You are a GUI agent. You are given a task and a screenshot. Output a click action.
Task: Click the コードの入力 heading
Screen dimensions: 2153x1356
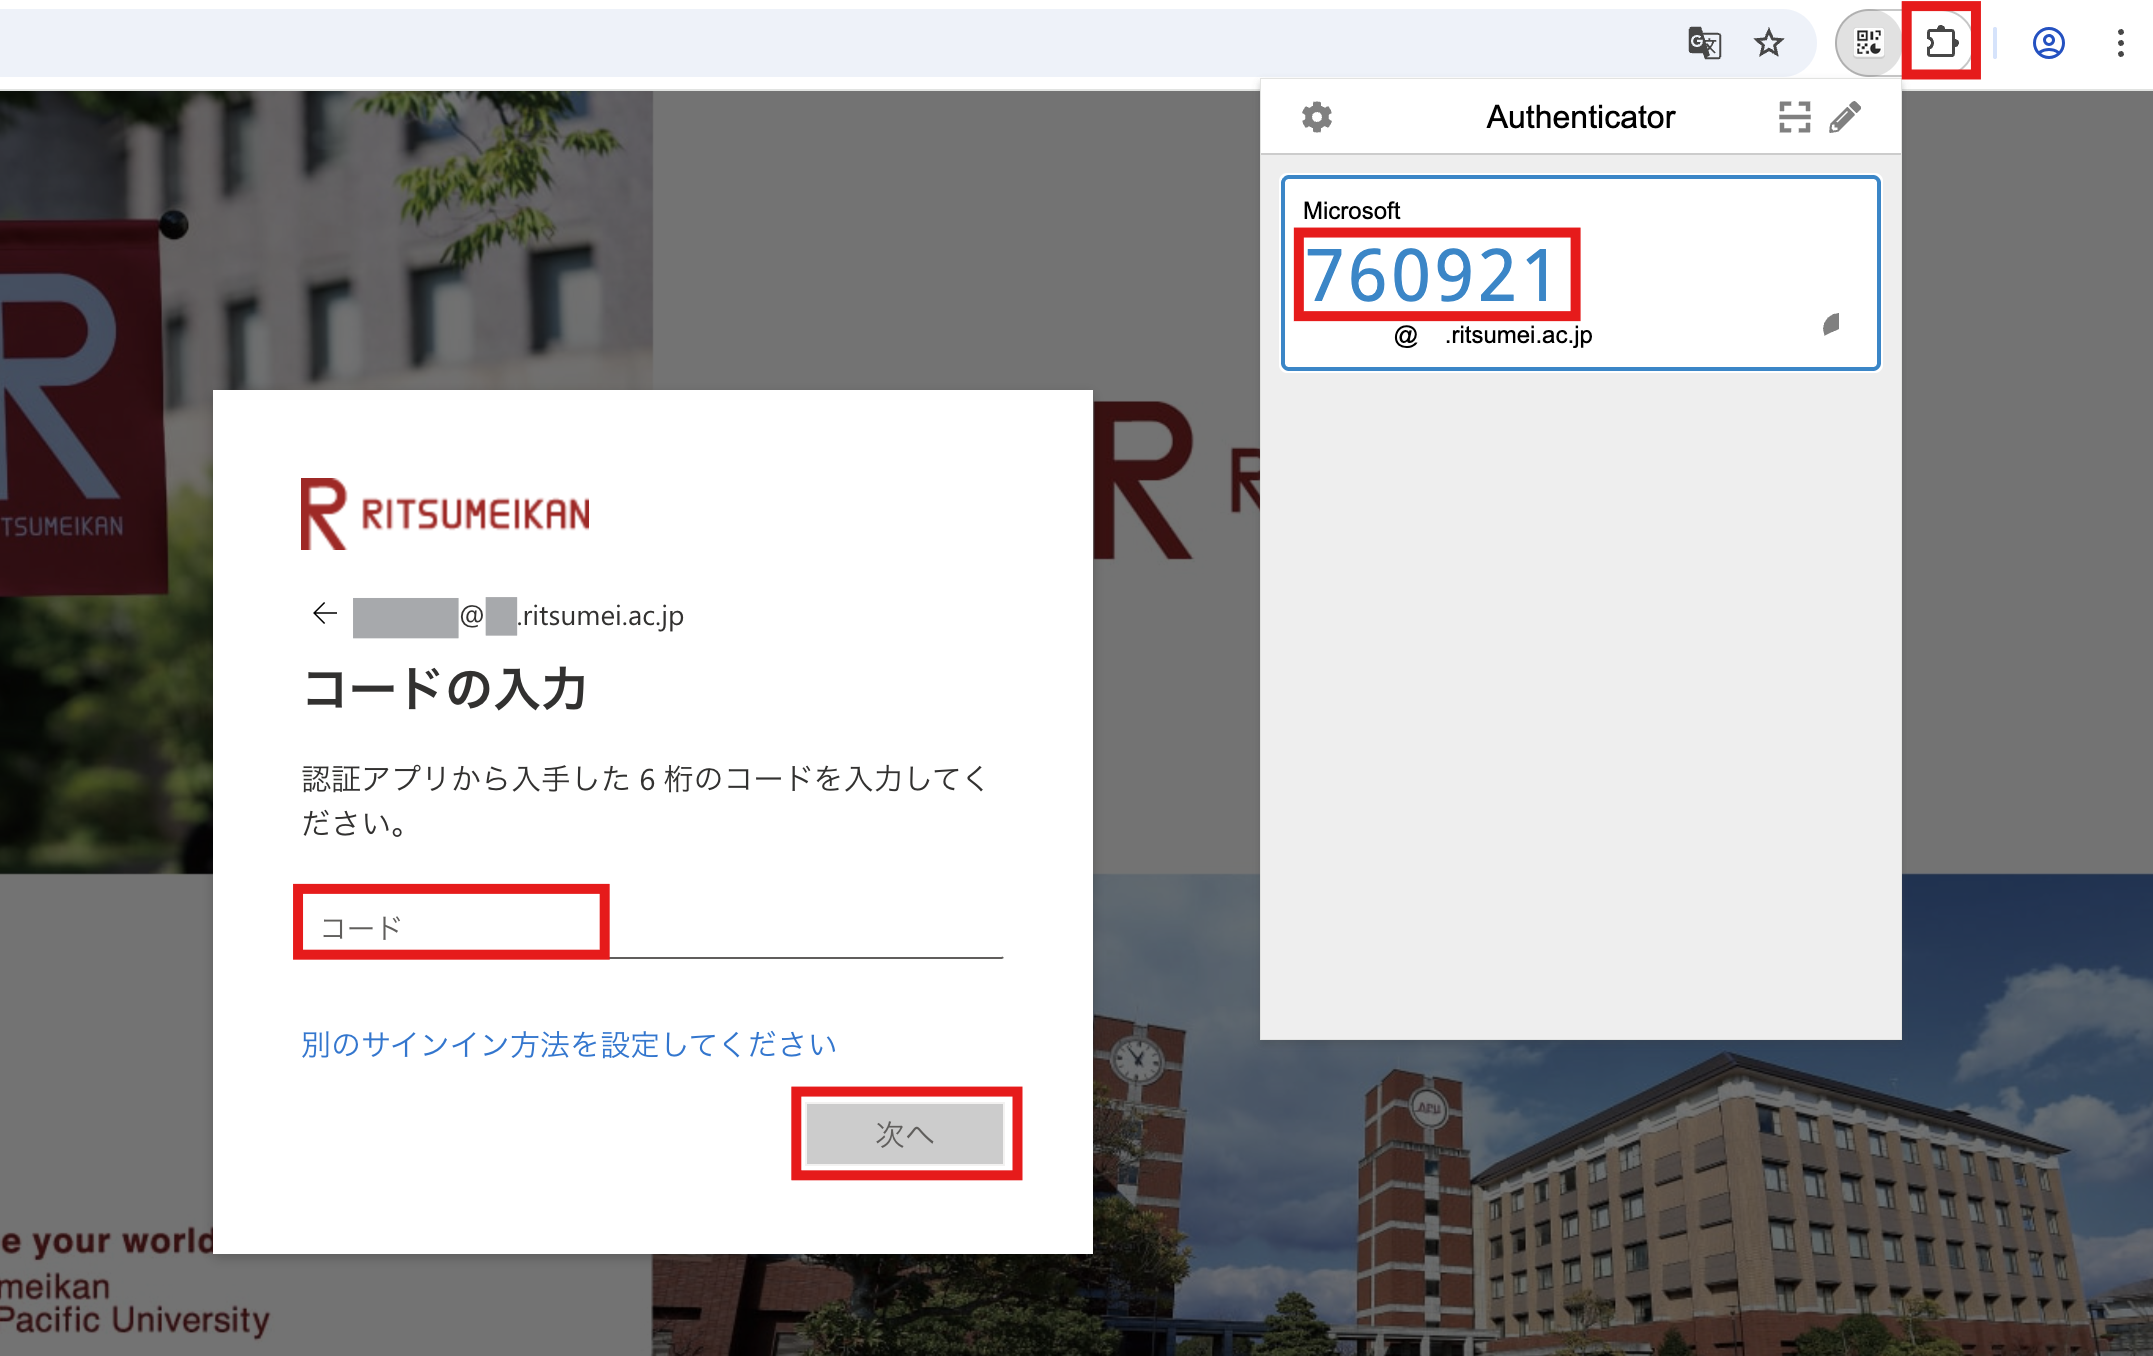tap(444, 689)
